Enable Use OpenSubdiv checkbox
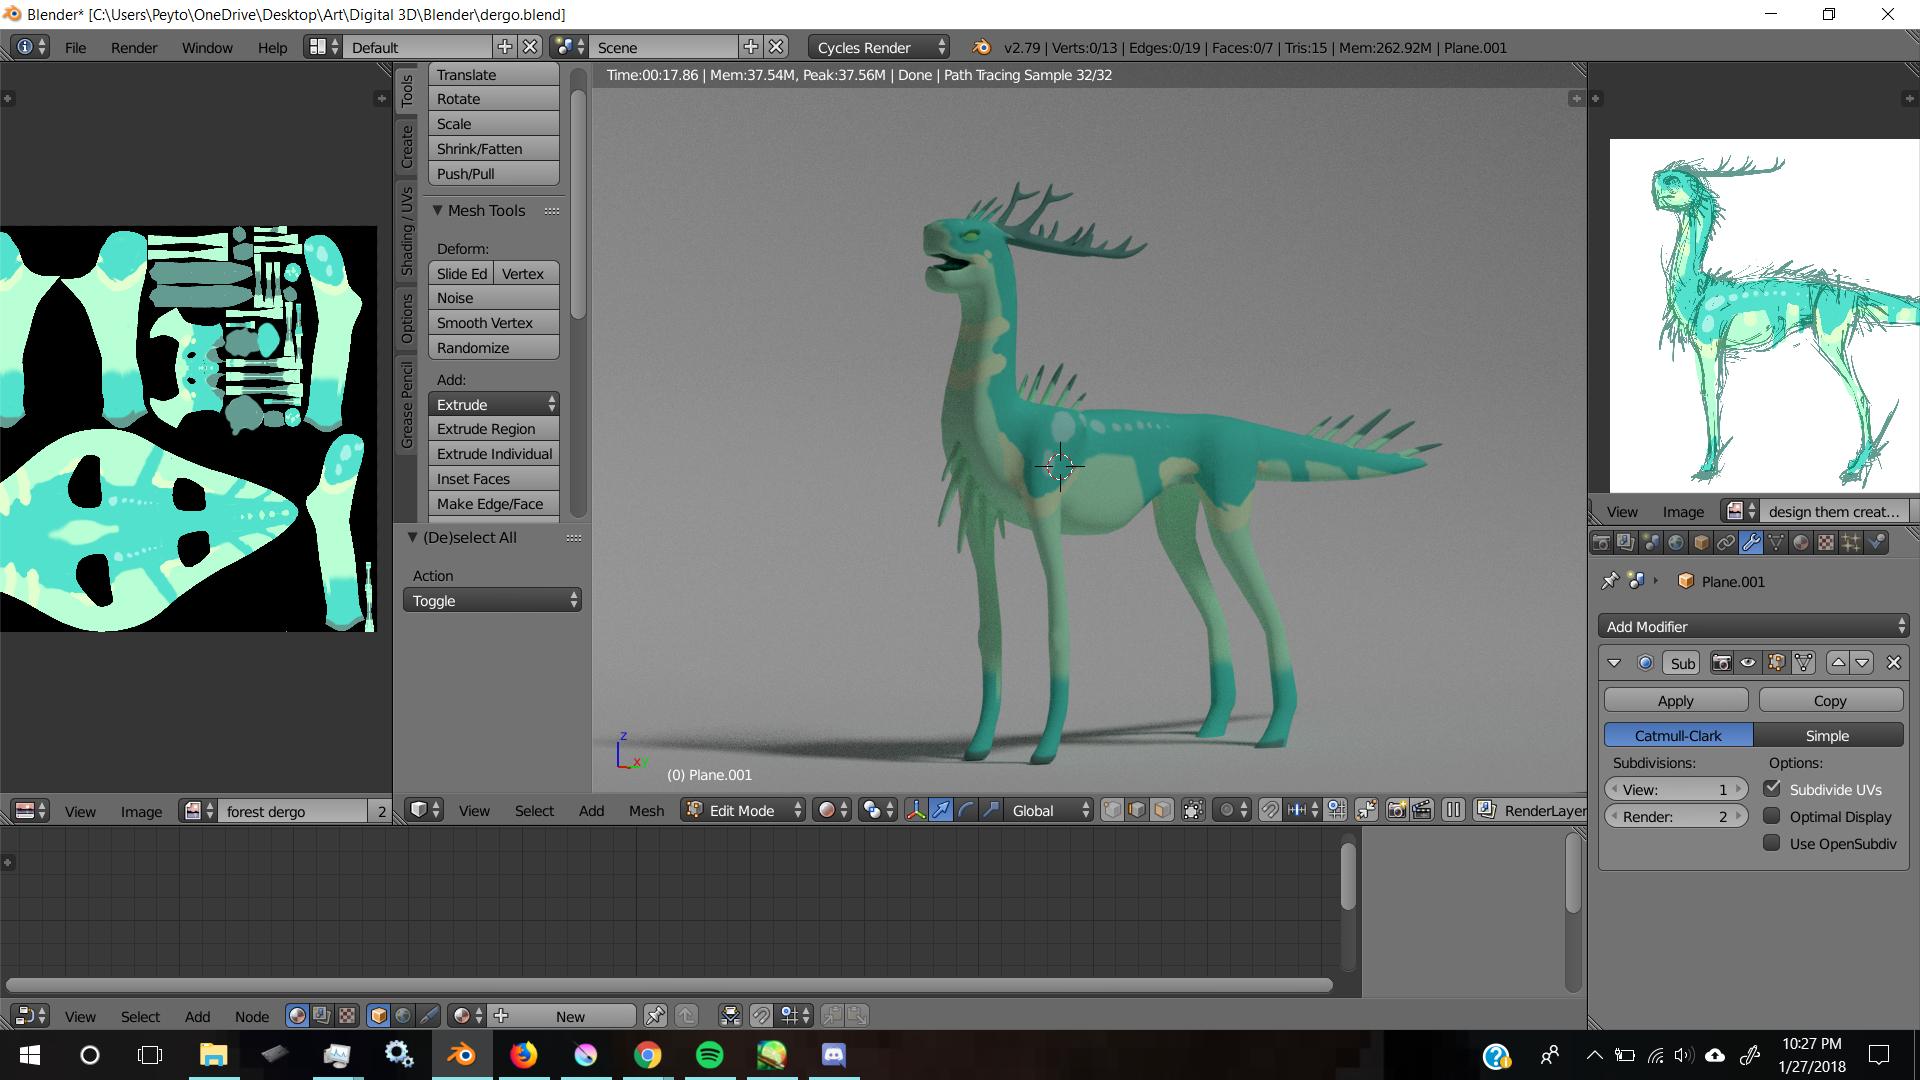 [1772, 842]
